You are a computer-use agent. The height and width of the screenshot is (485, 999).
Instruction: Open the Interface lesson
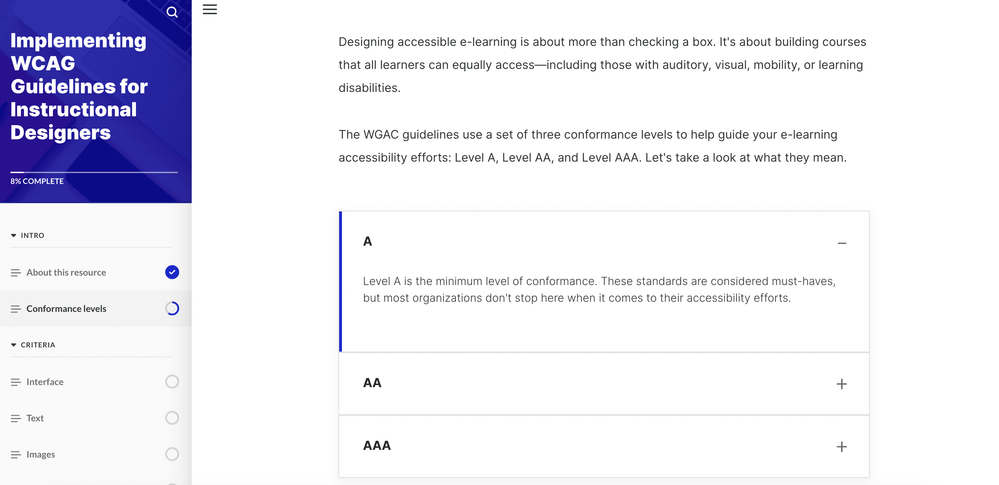tap(45, 382)
